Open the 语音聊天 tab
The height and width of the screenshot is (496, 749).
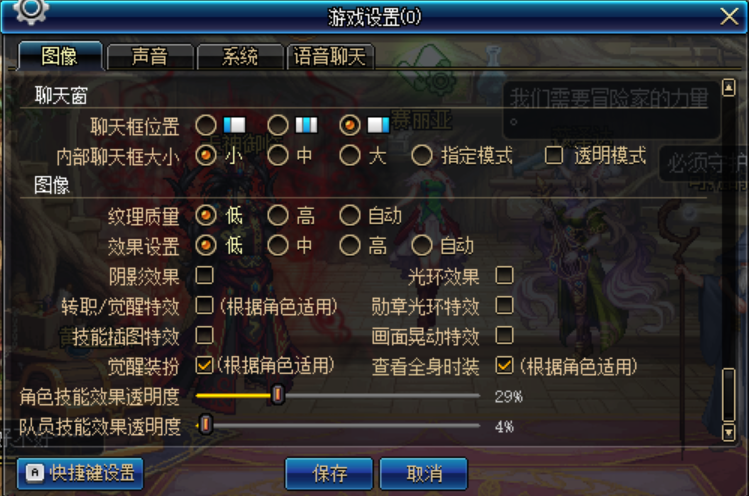330,57
